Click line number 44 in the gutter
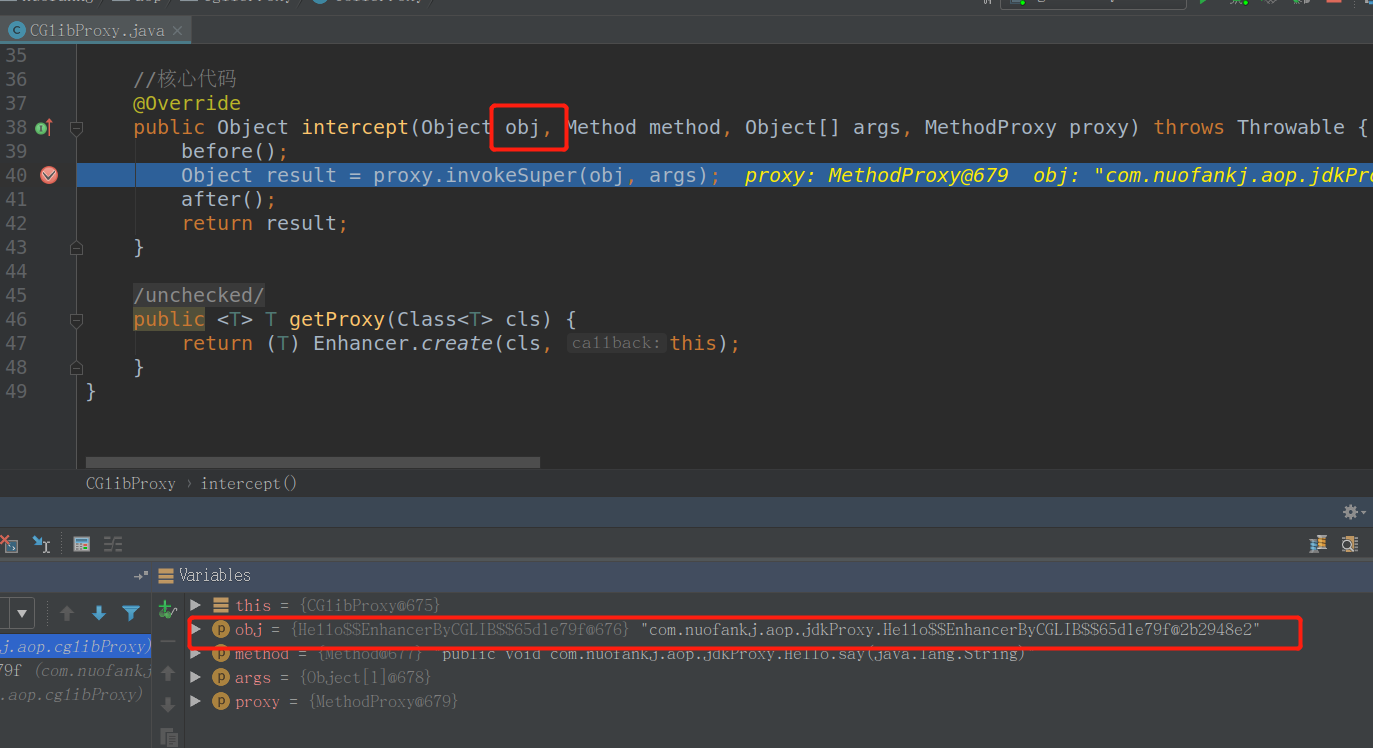The height and width of the screenshot is (748, 1373). (x=16, y=271)
